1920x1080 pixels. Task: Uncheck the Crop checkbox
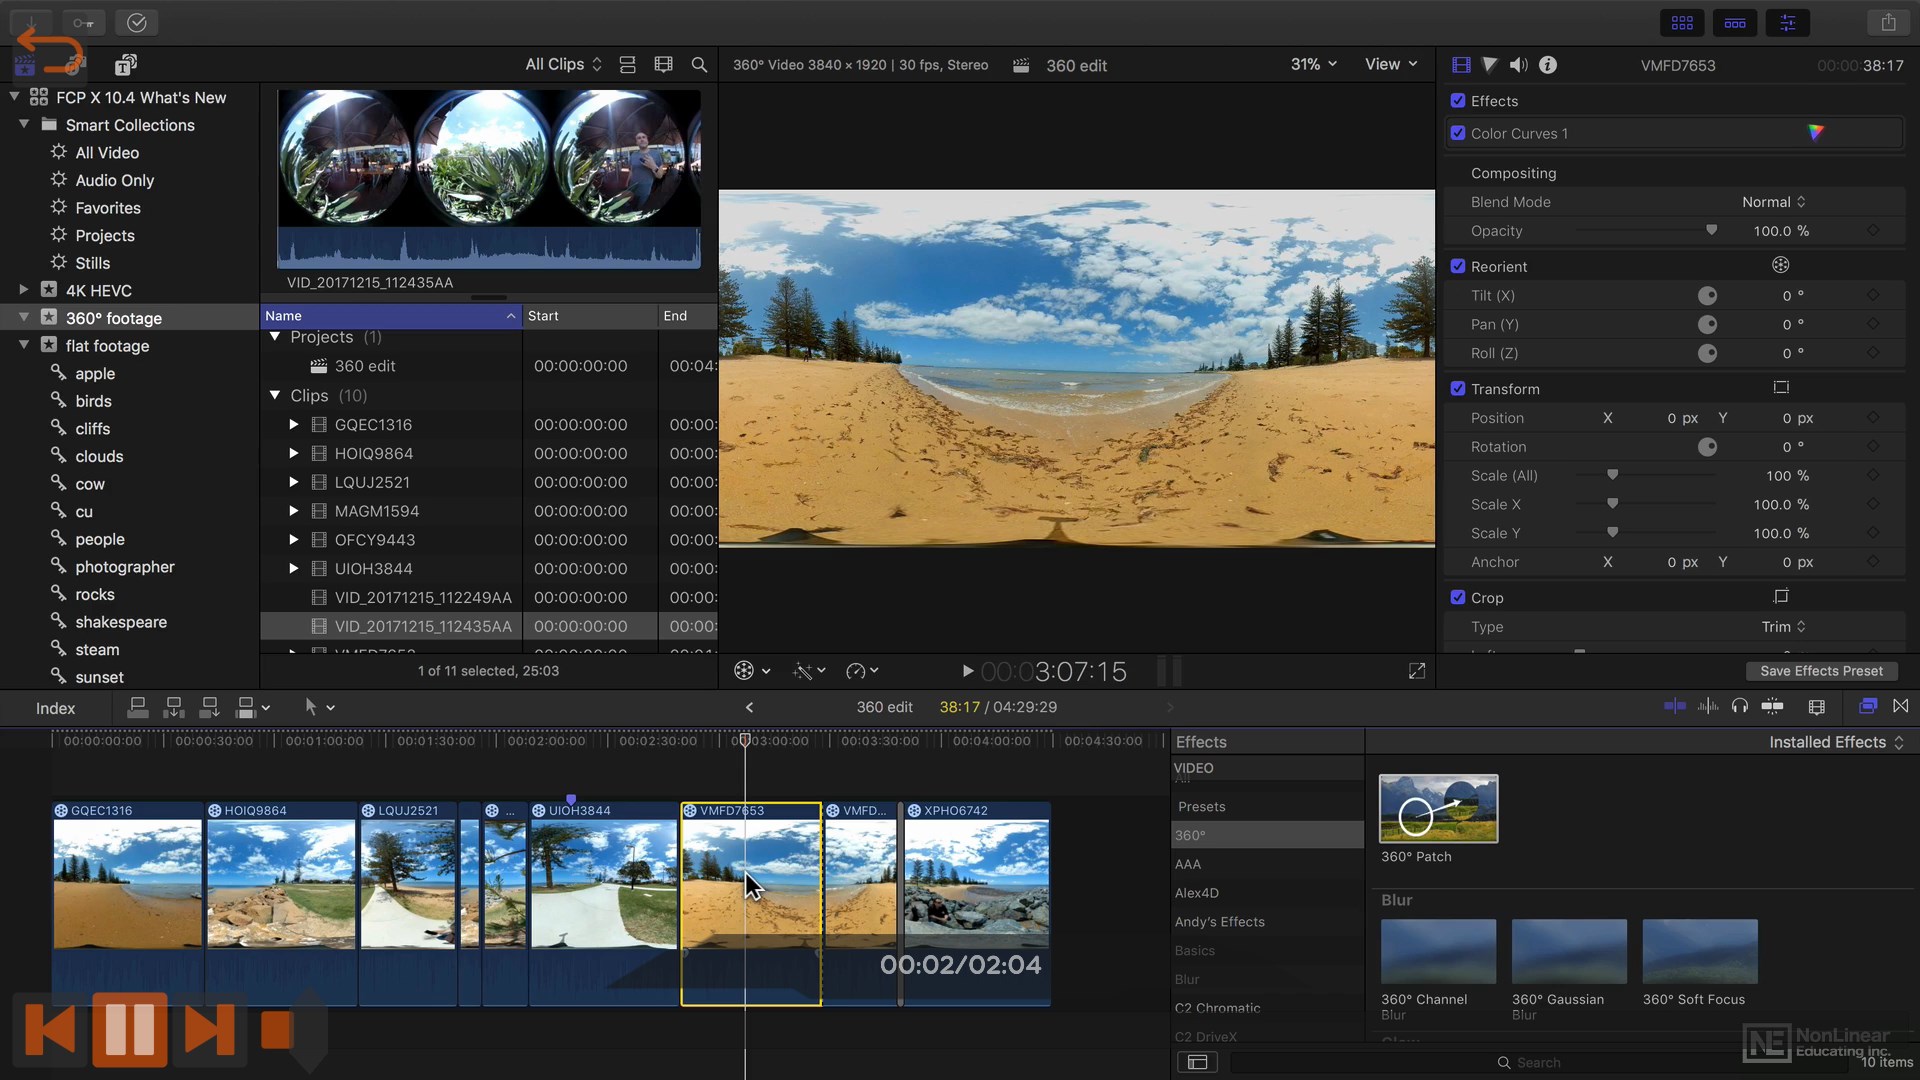coord(1458,598)
